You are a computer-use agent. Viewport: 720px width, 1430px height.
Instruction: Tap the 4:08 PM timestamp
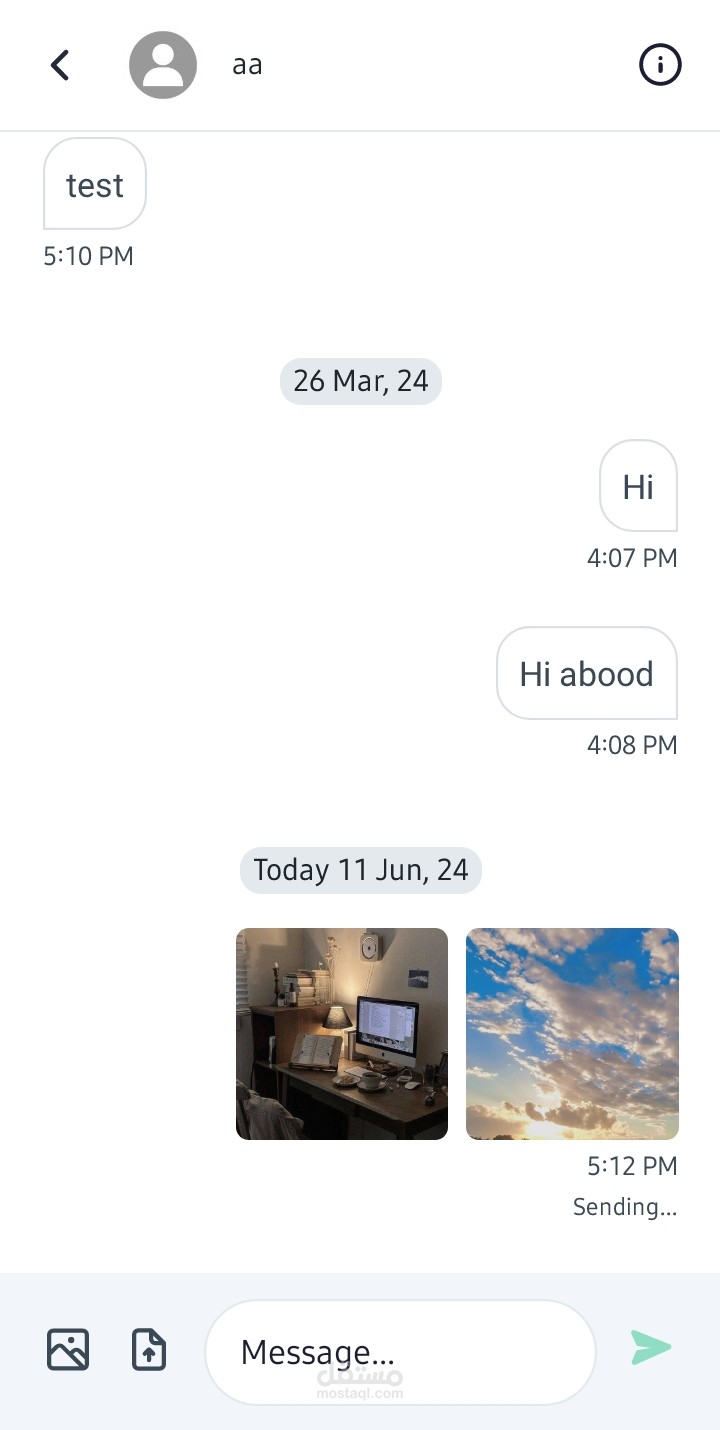point(632,745)
